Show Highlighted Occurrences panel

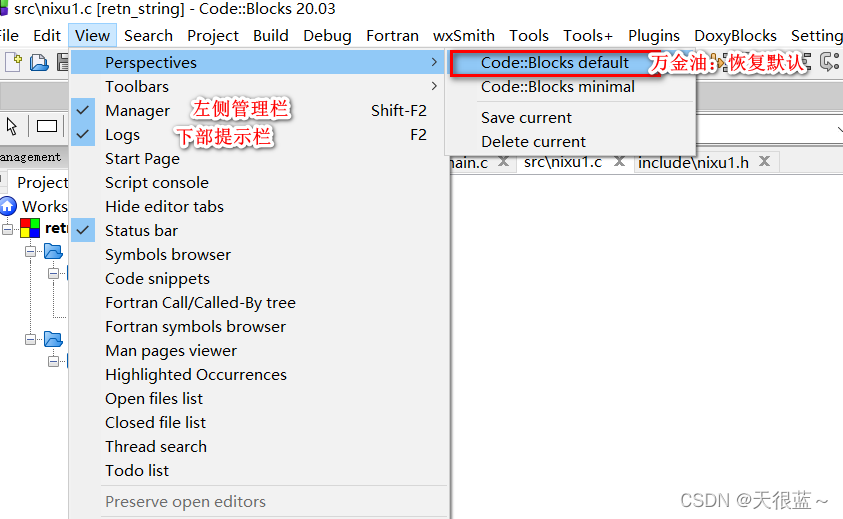(260, 374)
